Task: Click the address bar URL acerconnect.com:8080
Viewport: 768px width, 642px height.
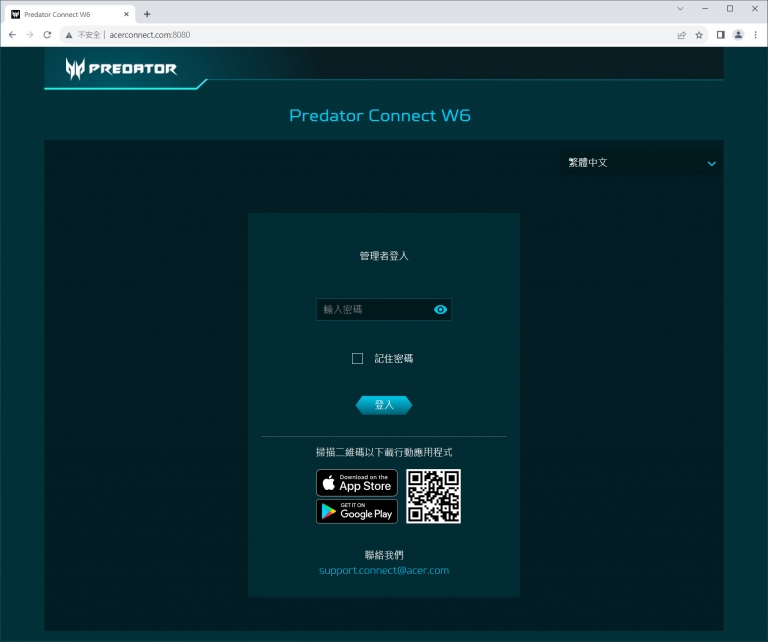Action: click(149, 35)
